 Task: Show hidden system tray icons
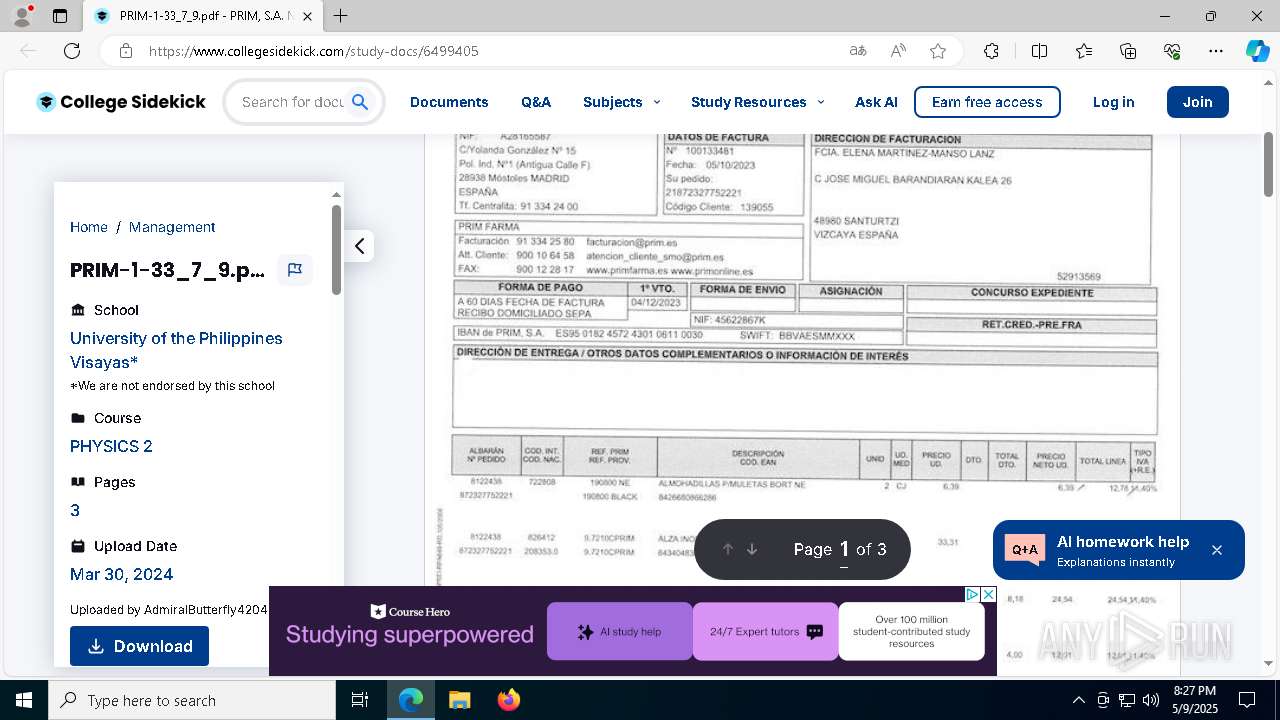[x=1078, y=700]
